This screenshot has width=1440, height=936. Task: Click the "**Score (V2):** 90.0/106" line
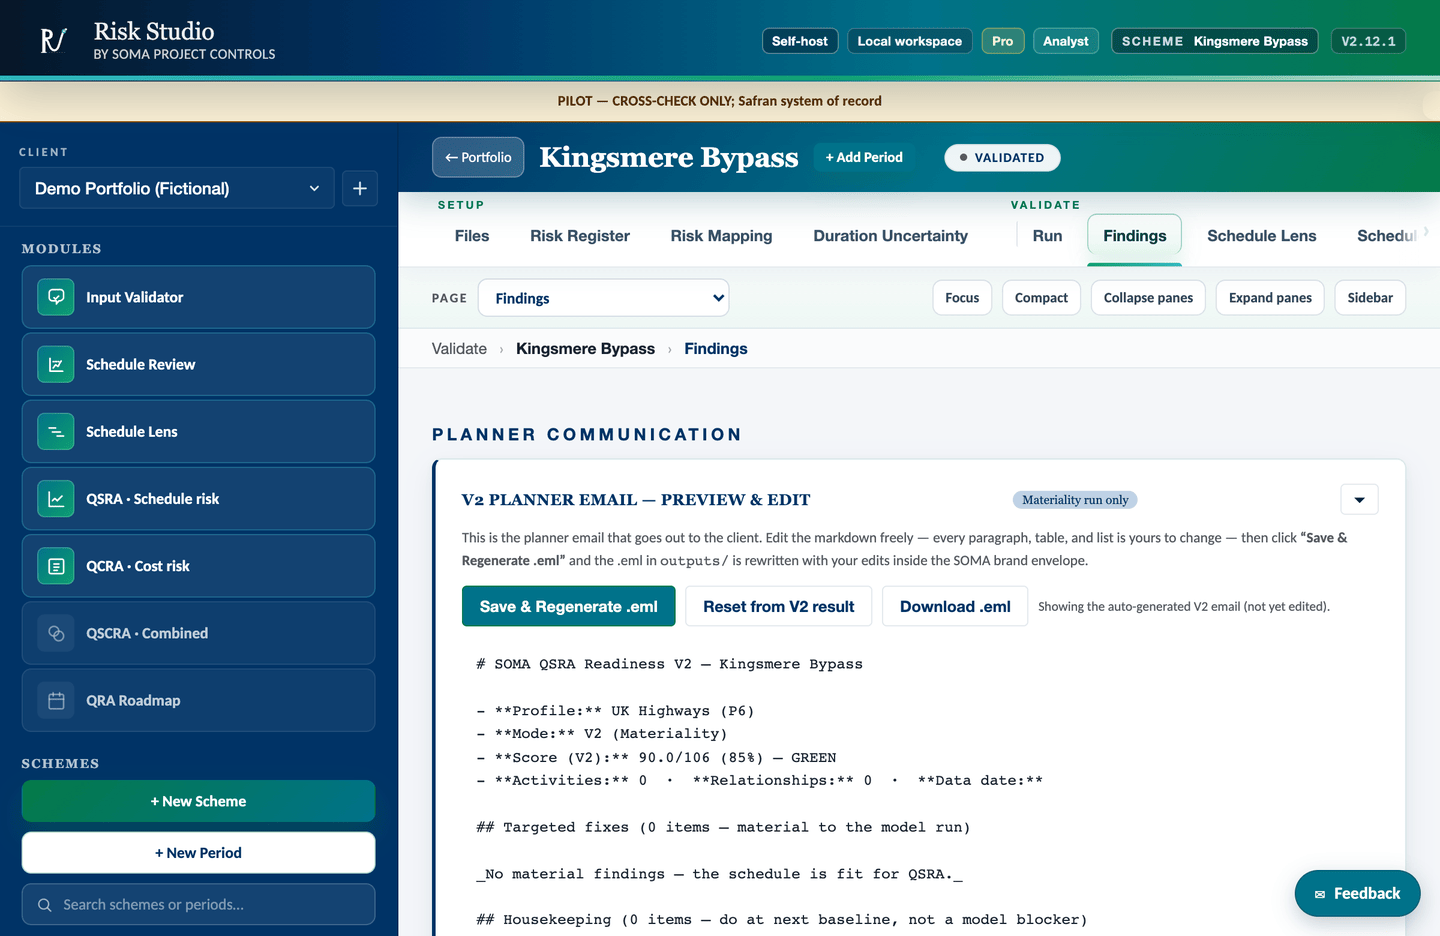click(x=656, y=758)
